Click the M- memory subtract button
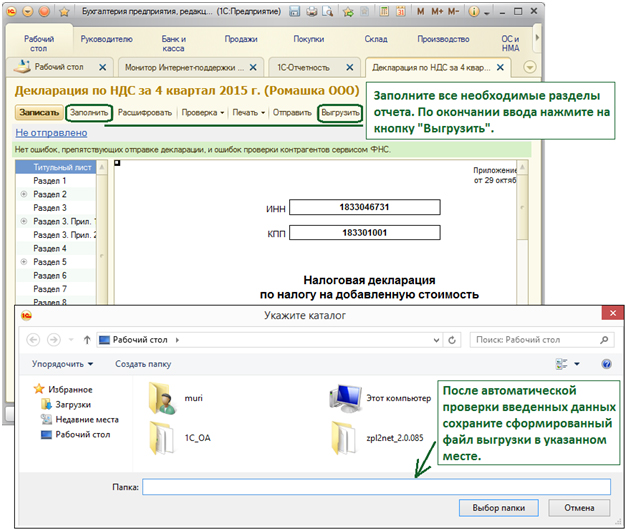The height and width of the screenshot is (532, 628). 453,12
